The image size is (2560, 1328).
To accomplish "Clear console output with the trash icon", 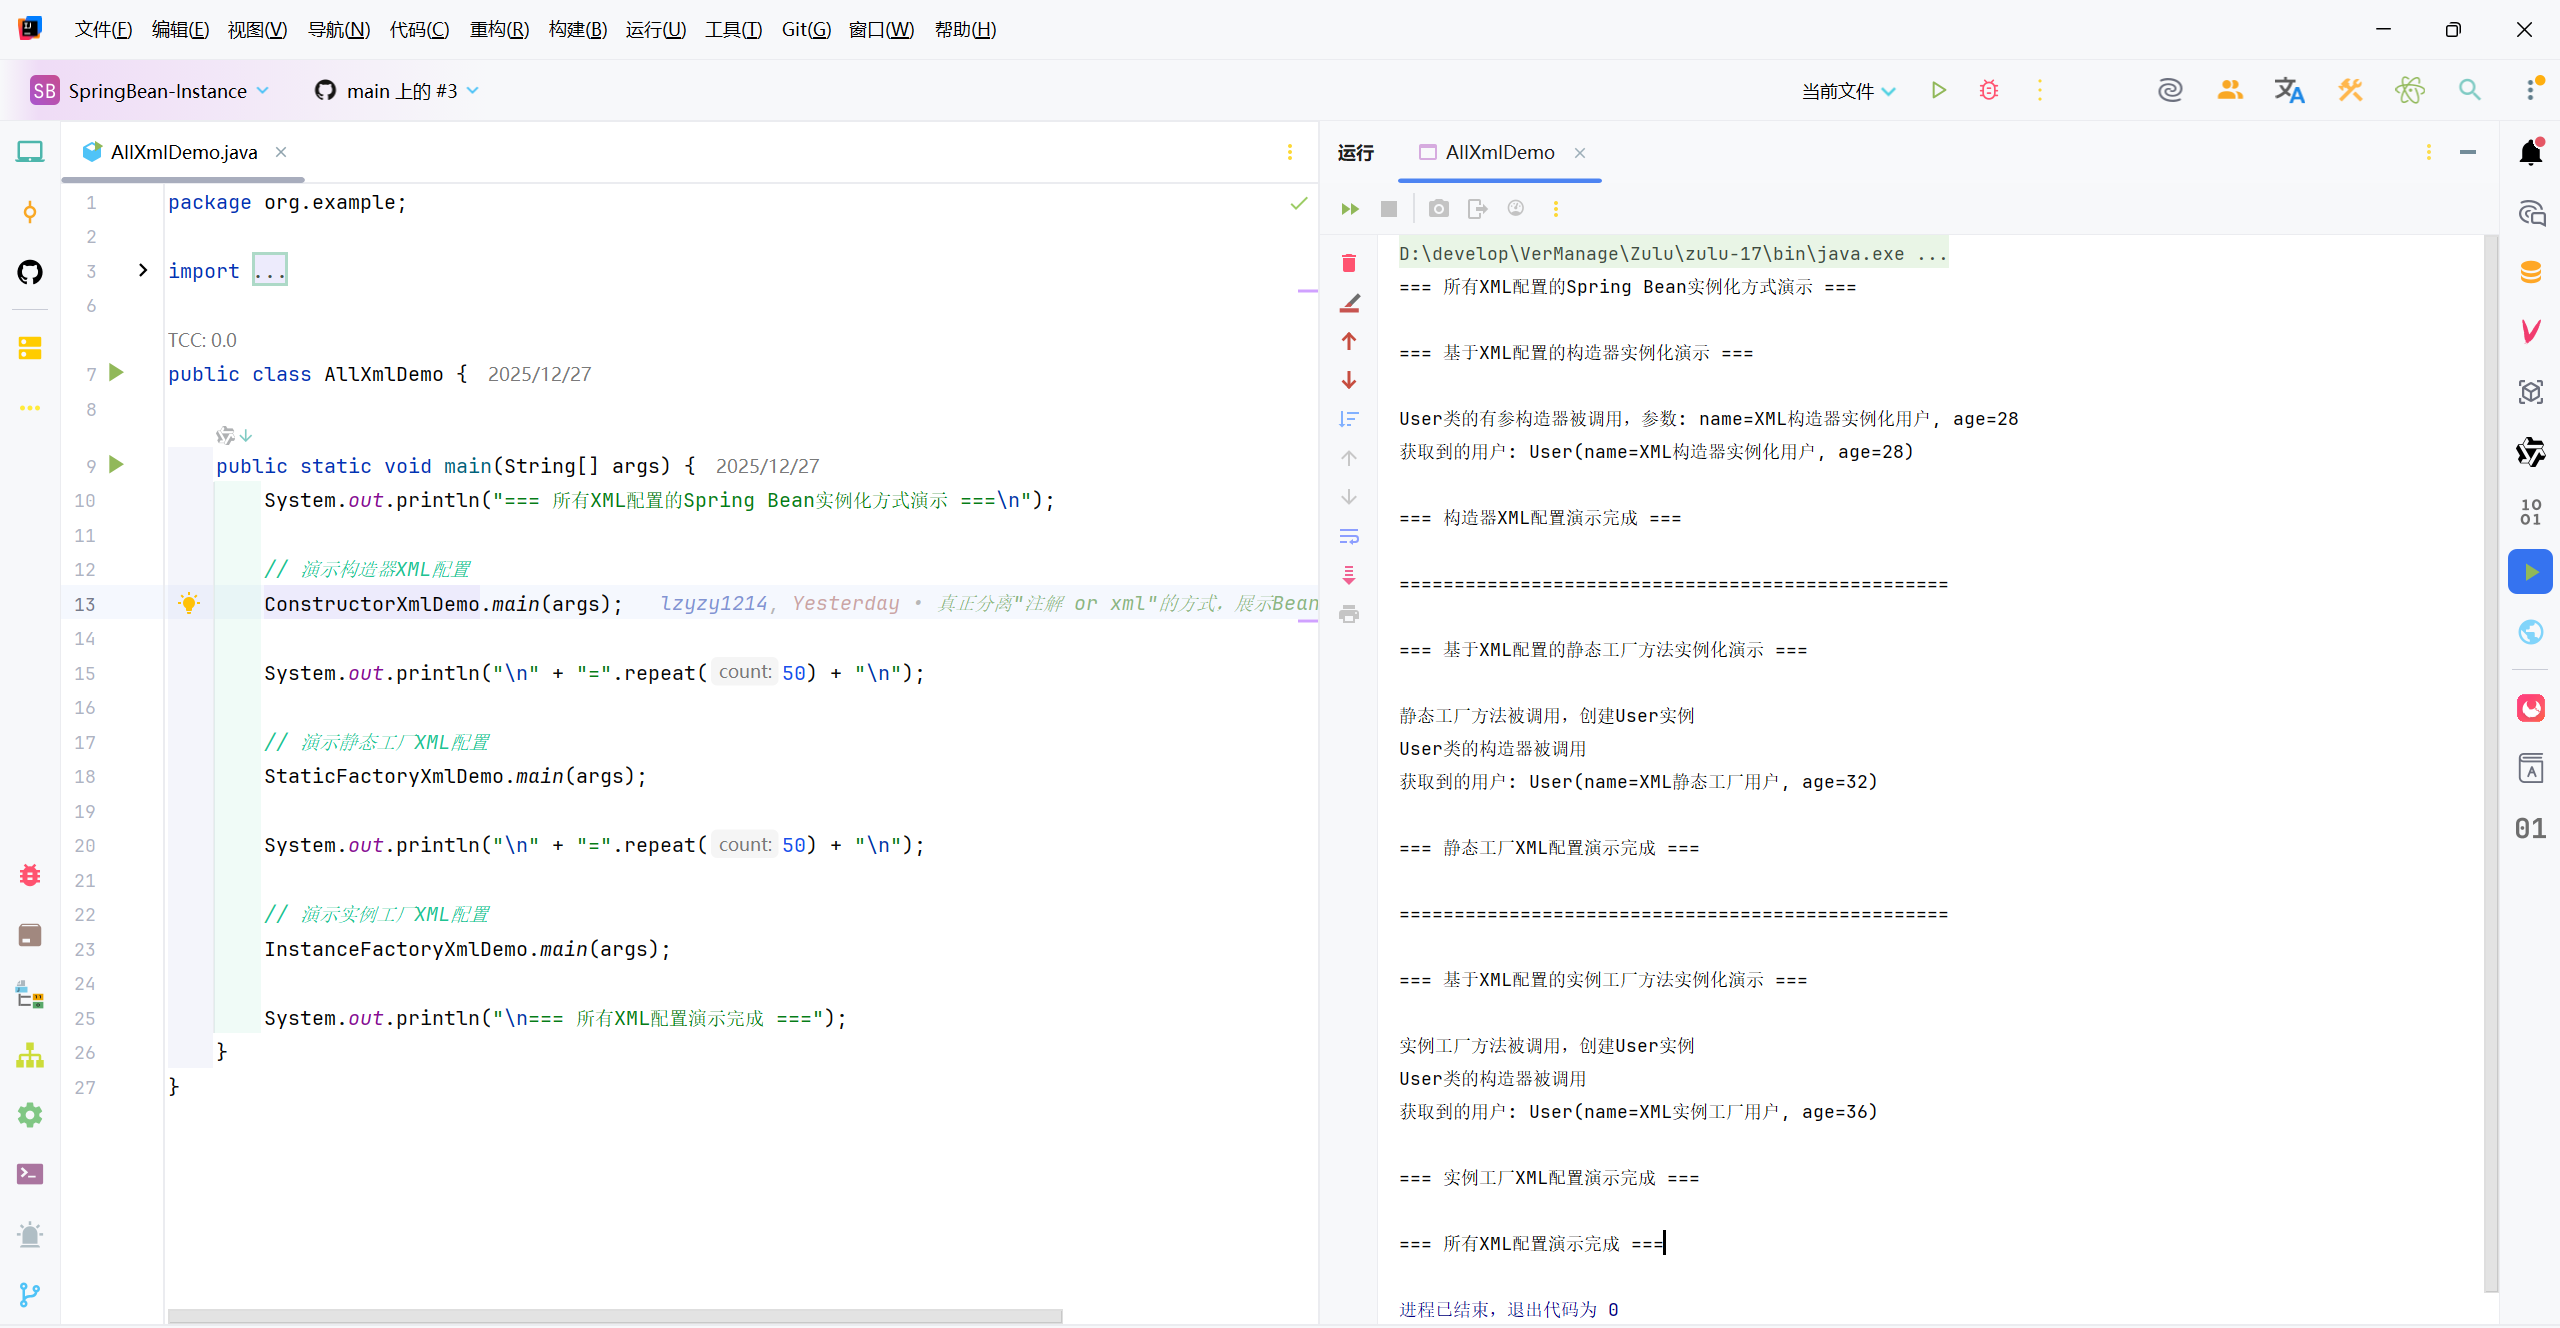I will 1349,263.
